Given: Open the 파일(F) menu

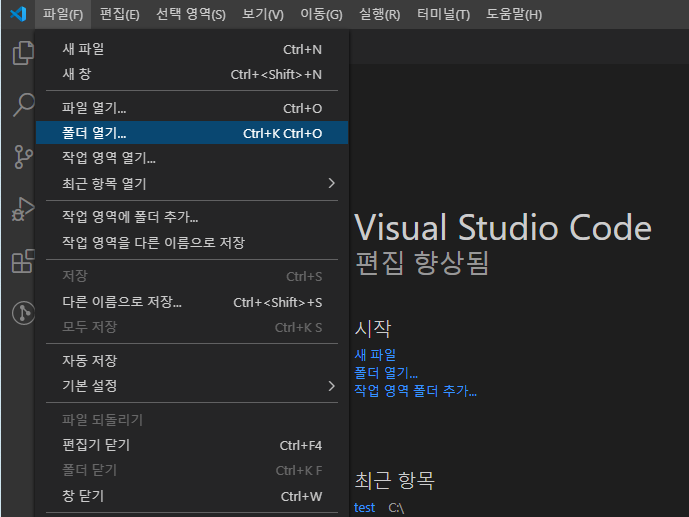Looking at the screenshot, I should pyautogui.click(x=63, y=14).
